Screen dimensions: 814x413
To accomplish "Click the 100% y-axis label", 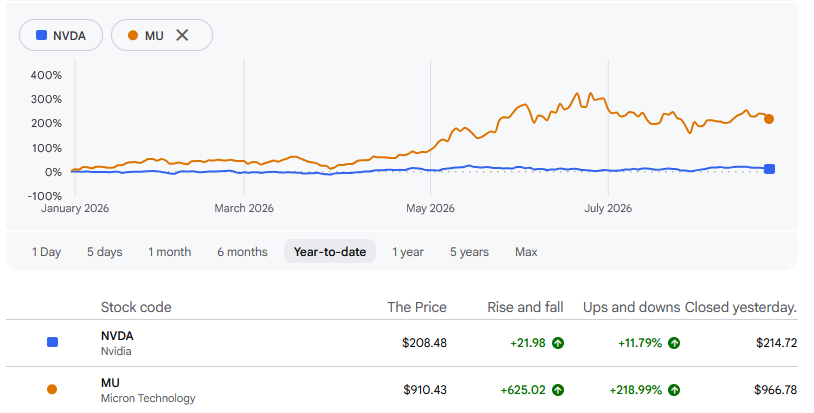I will pos(47,148).
